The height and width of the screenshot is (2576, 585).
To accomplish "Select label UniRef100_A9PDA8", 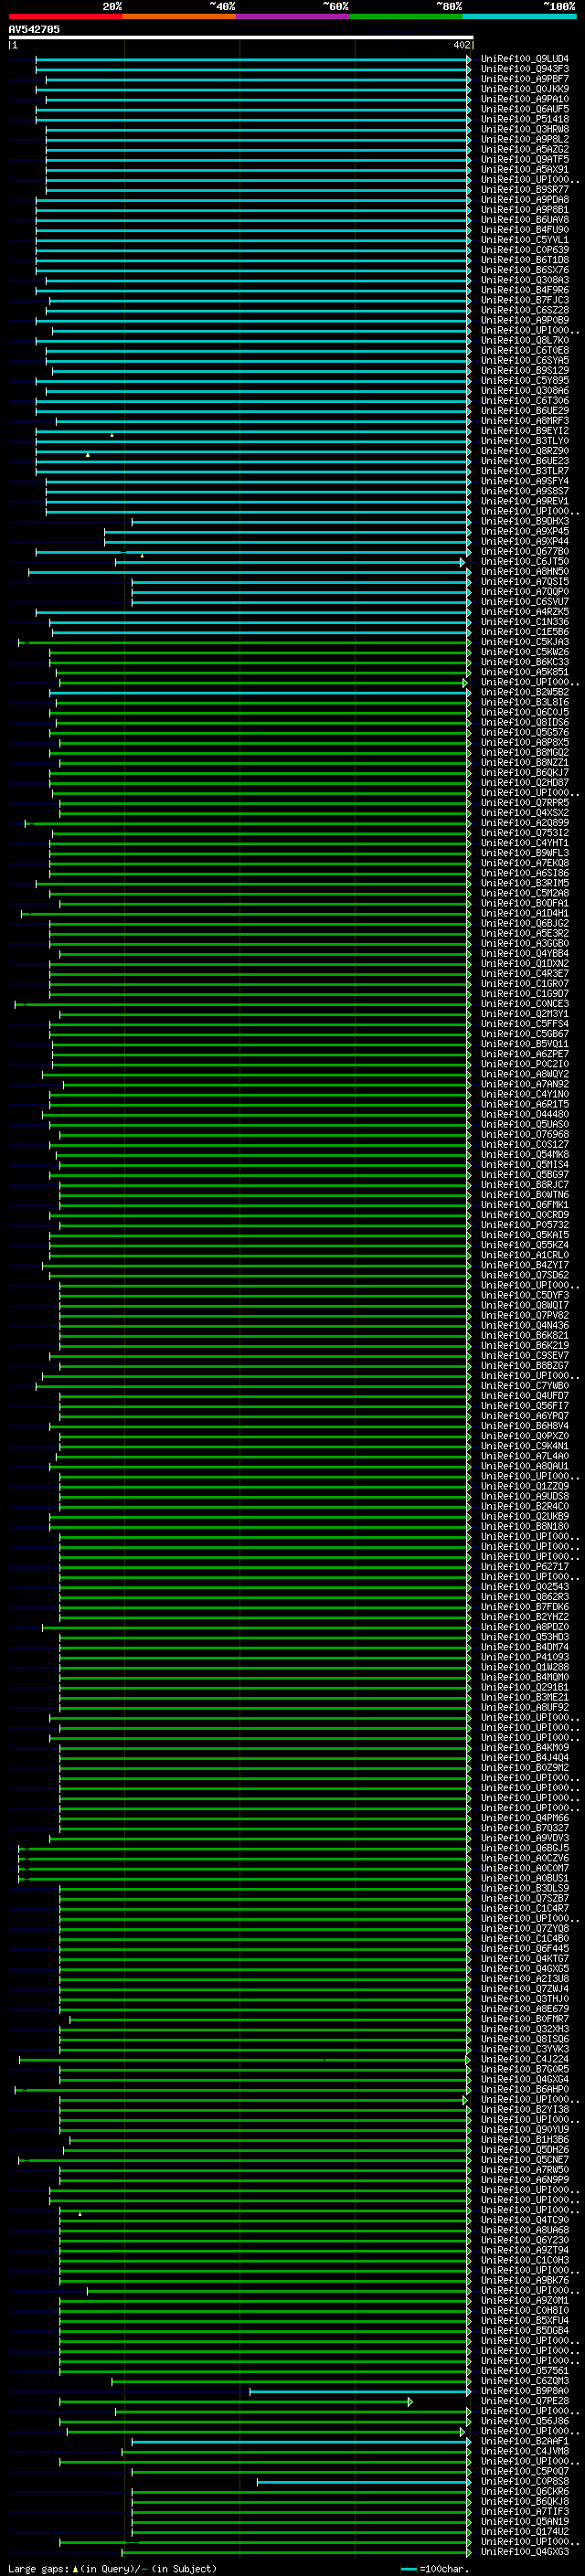I will click(524, 199).
